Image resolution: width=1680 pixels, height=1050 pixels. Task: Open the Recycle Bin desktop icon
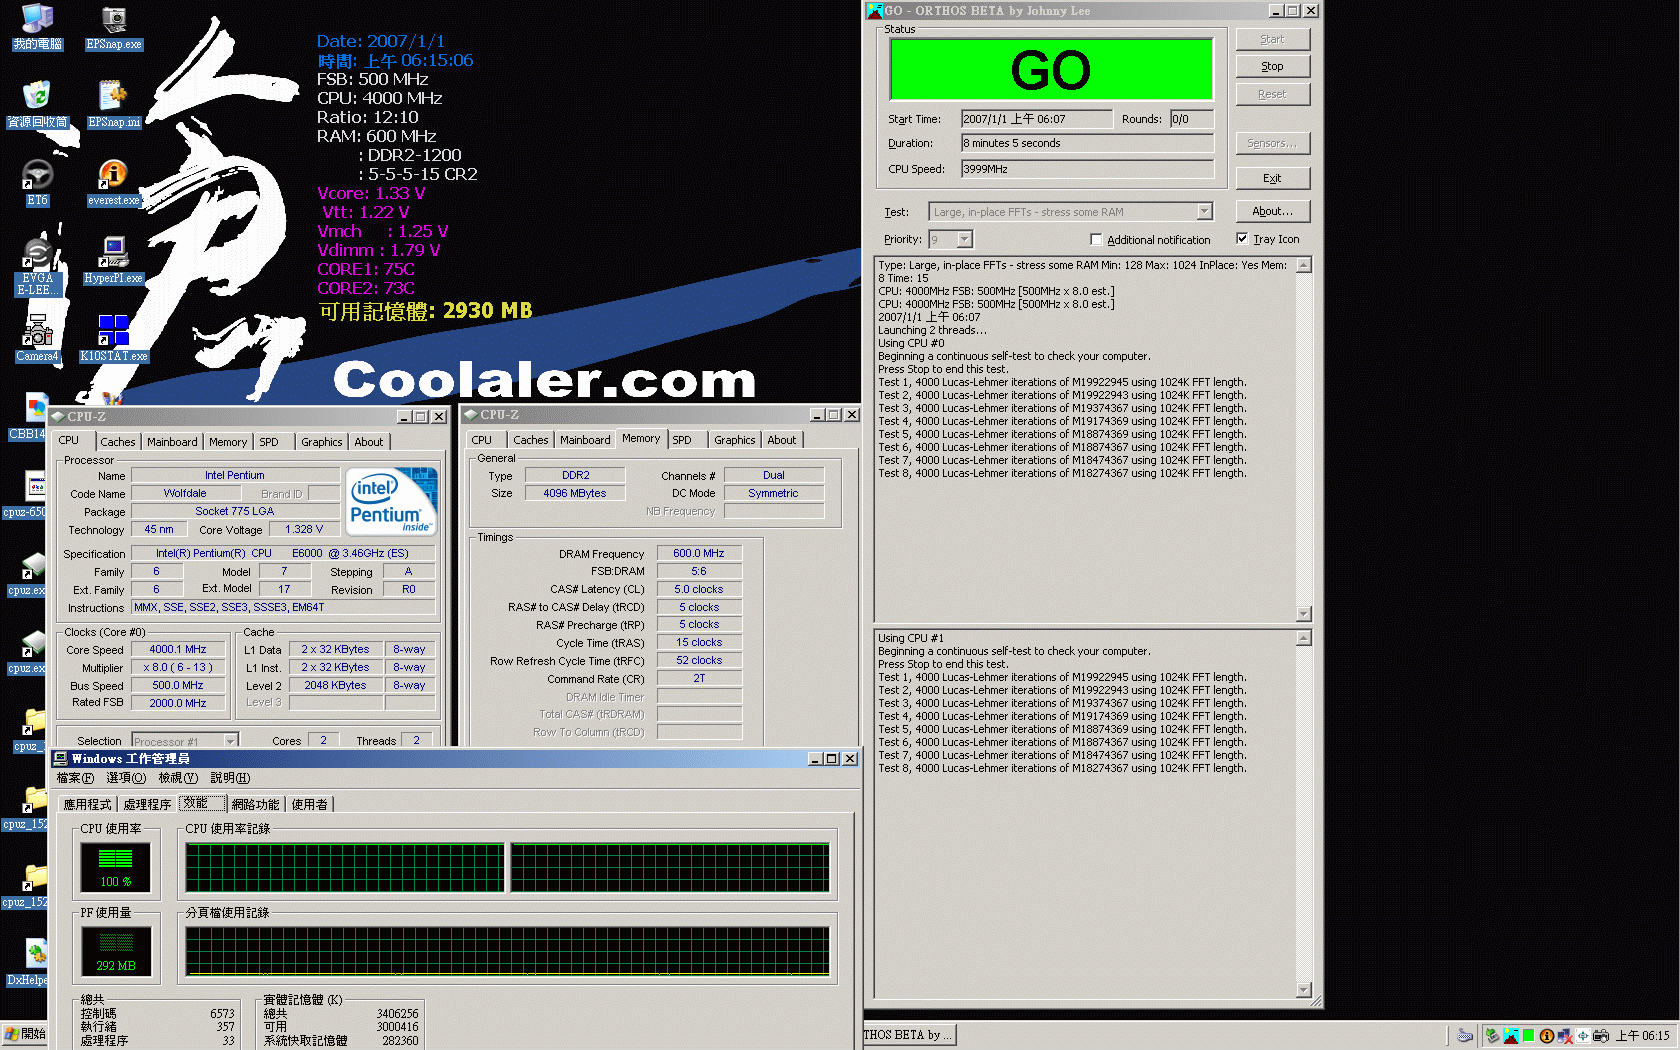click(37, 105)
